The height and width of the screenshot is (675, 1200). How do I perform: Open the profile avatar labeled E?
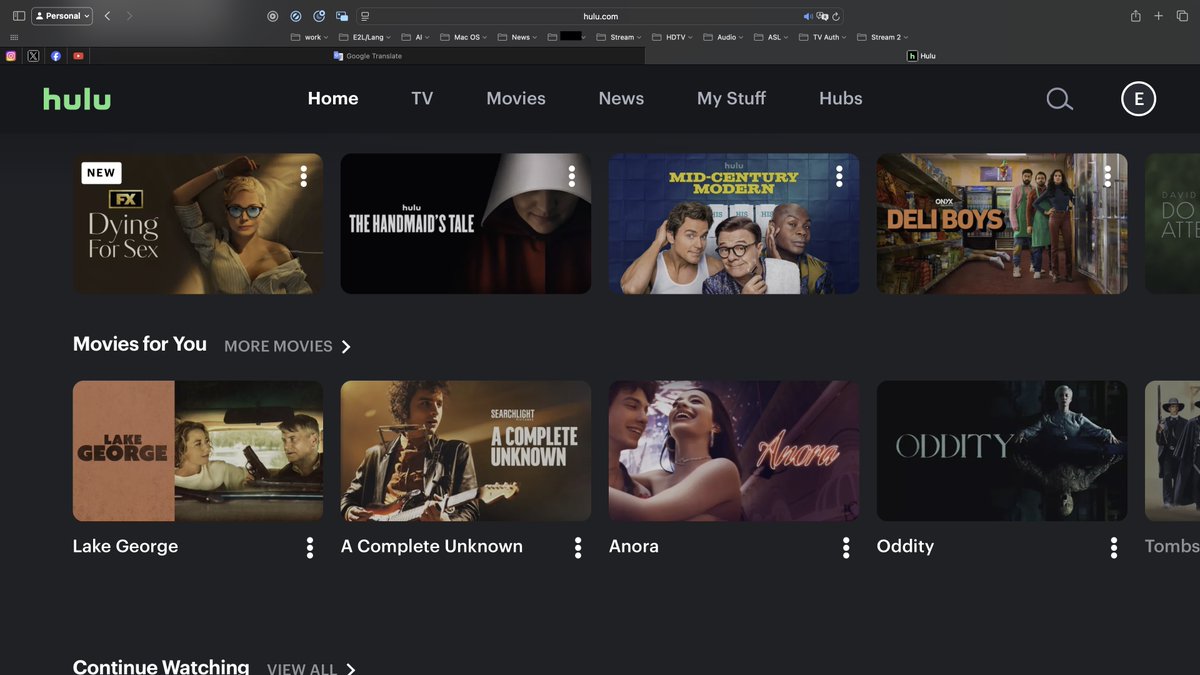point(1138,99)
